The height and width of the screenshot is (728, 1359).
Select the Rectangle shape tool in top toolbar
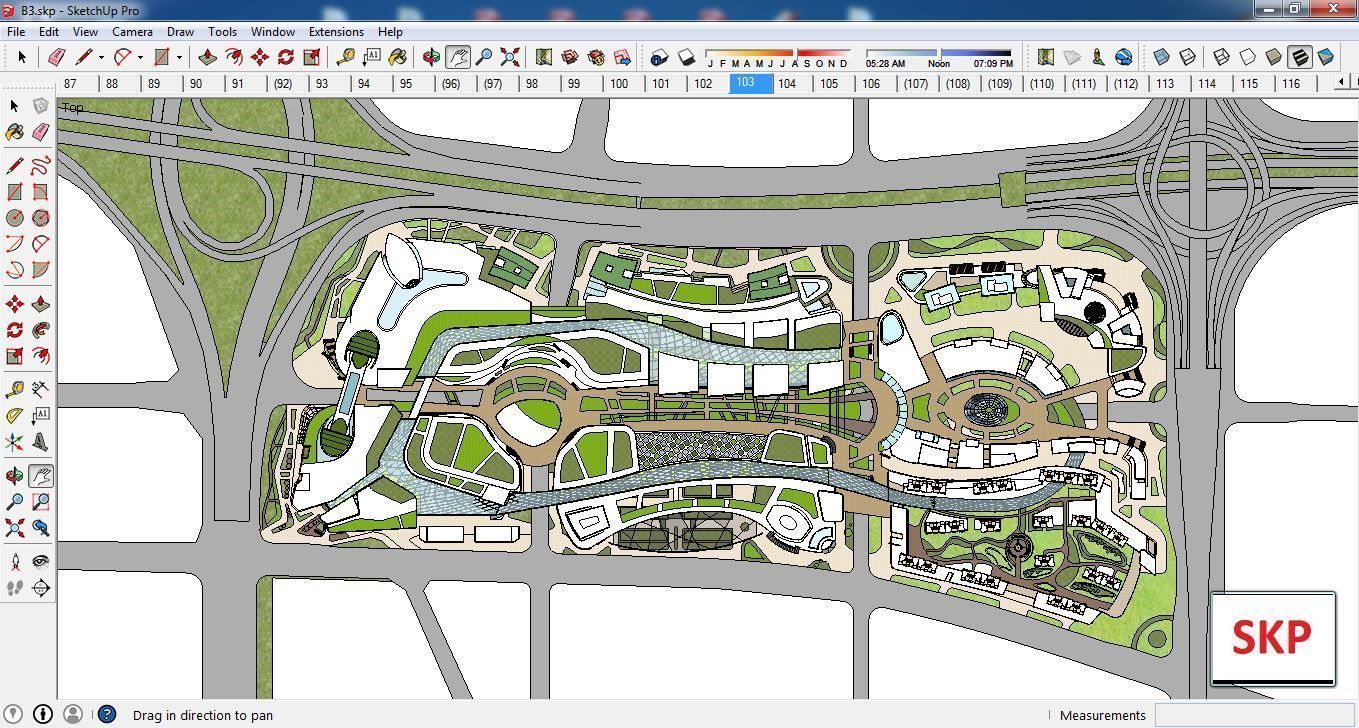161,57
